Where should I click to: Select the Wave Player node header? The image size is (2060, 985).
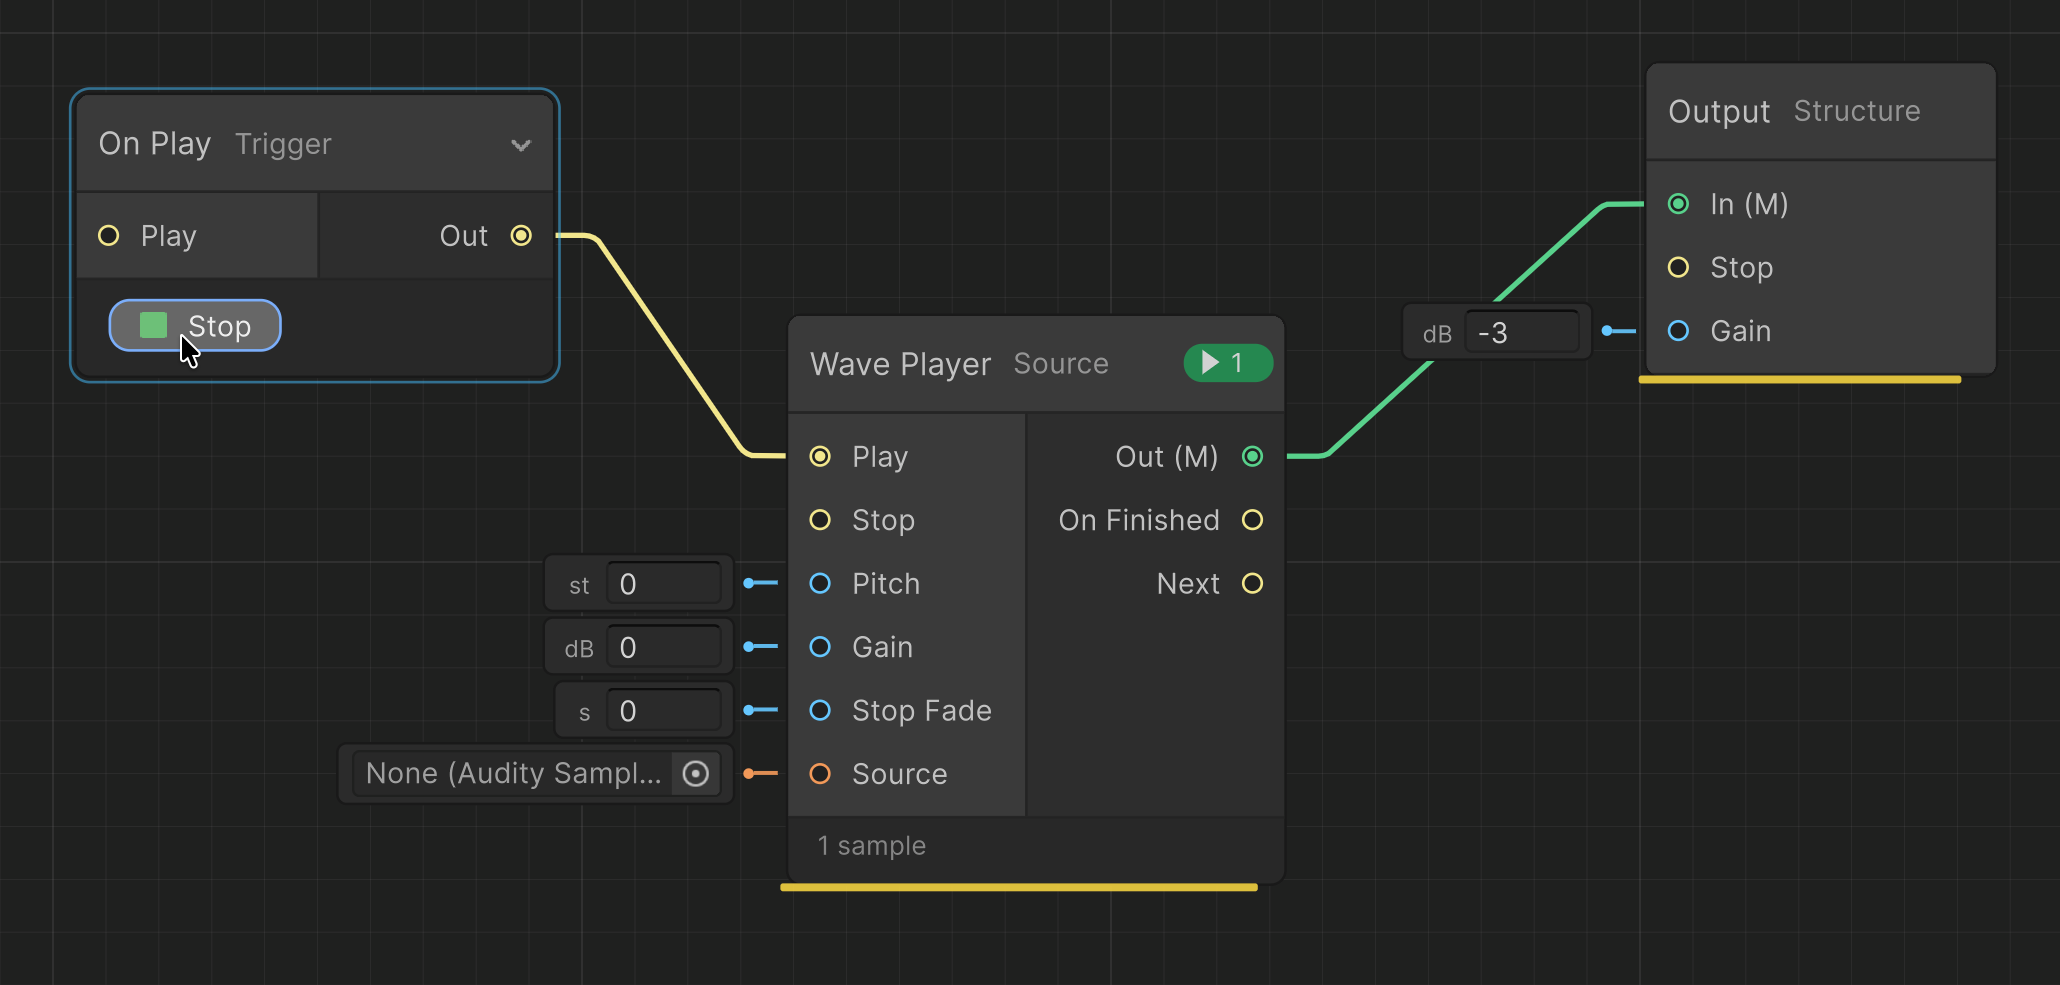tap(1036, 364)
